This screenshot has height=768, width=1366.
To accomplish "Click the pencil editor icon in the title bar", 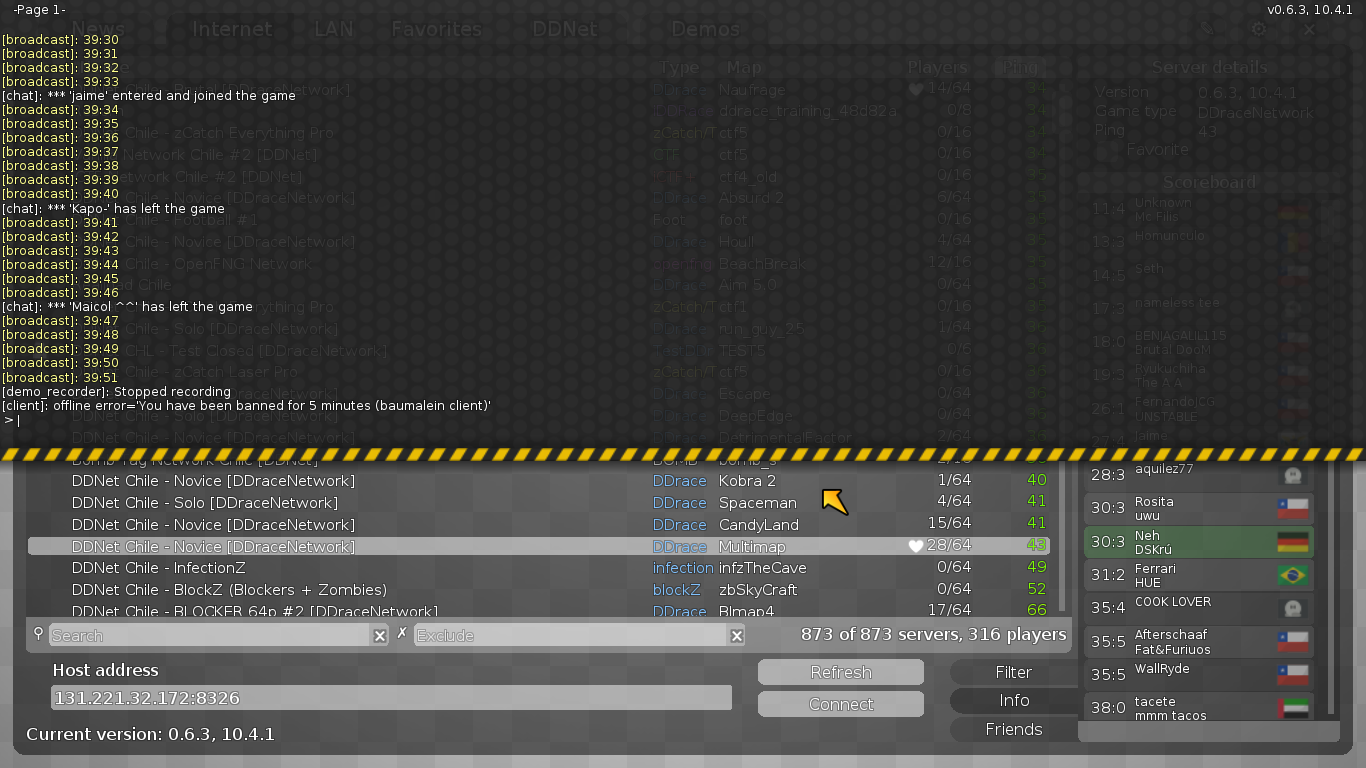I will [1207, 30].
